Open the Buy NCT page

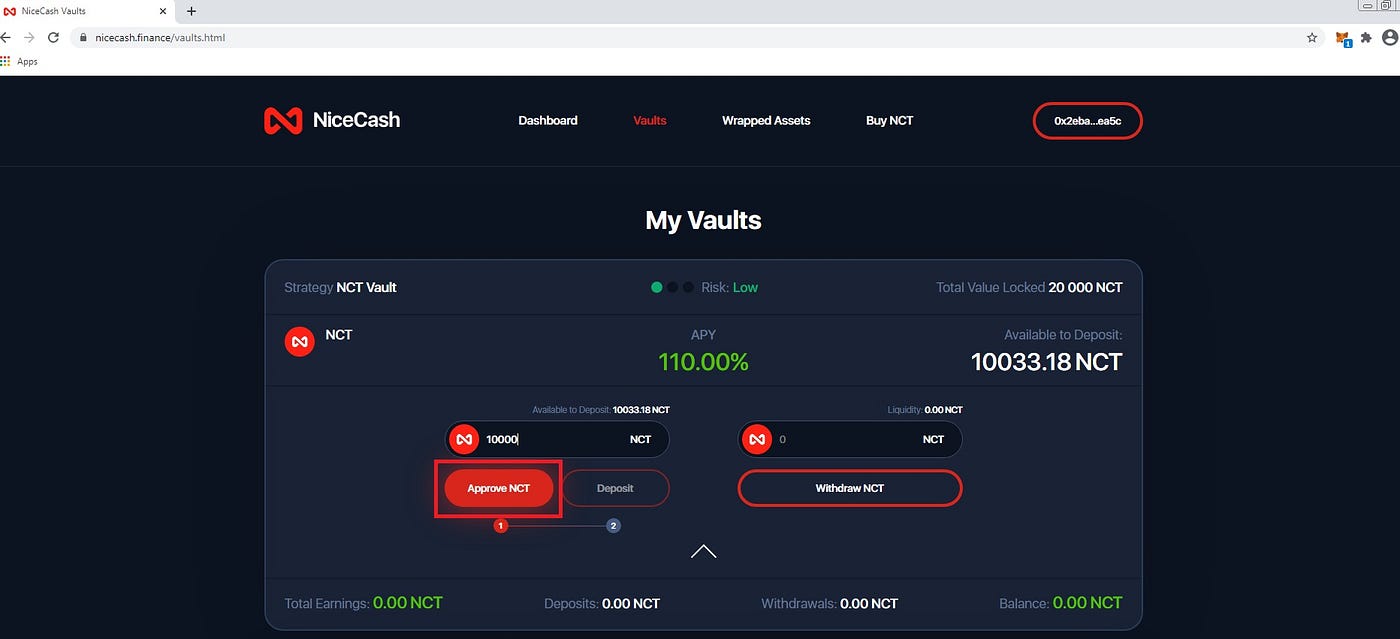point(889,121)
